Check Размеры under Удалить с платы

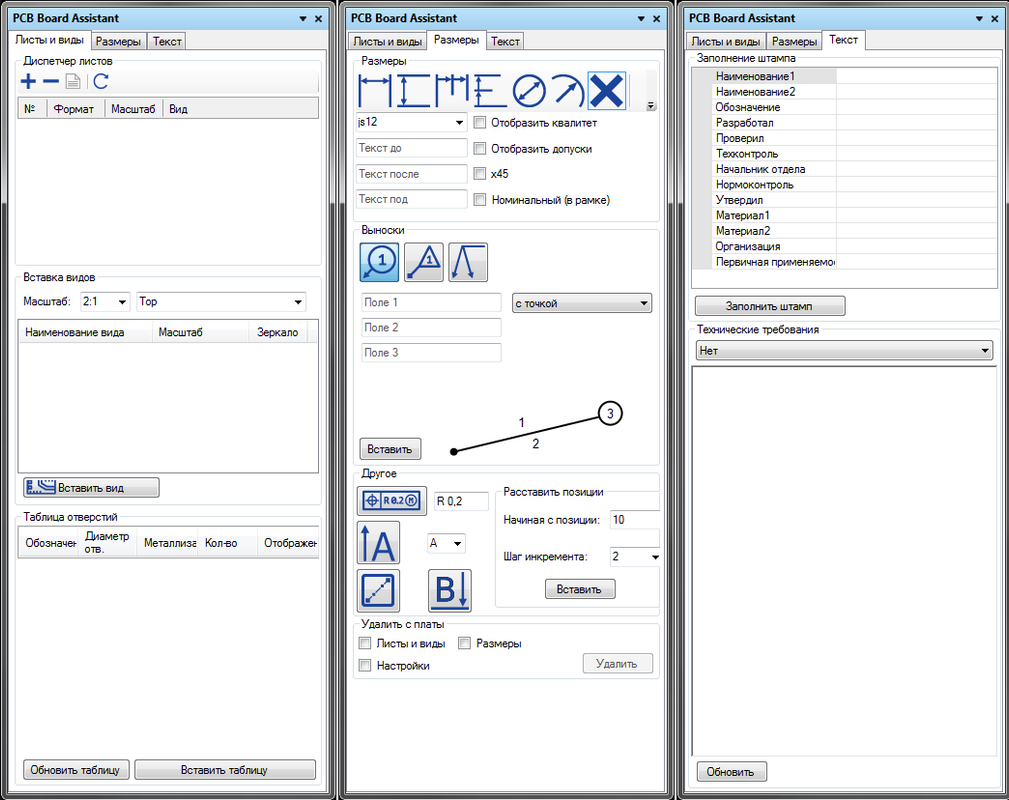coord(465,643)
